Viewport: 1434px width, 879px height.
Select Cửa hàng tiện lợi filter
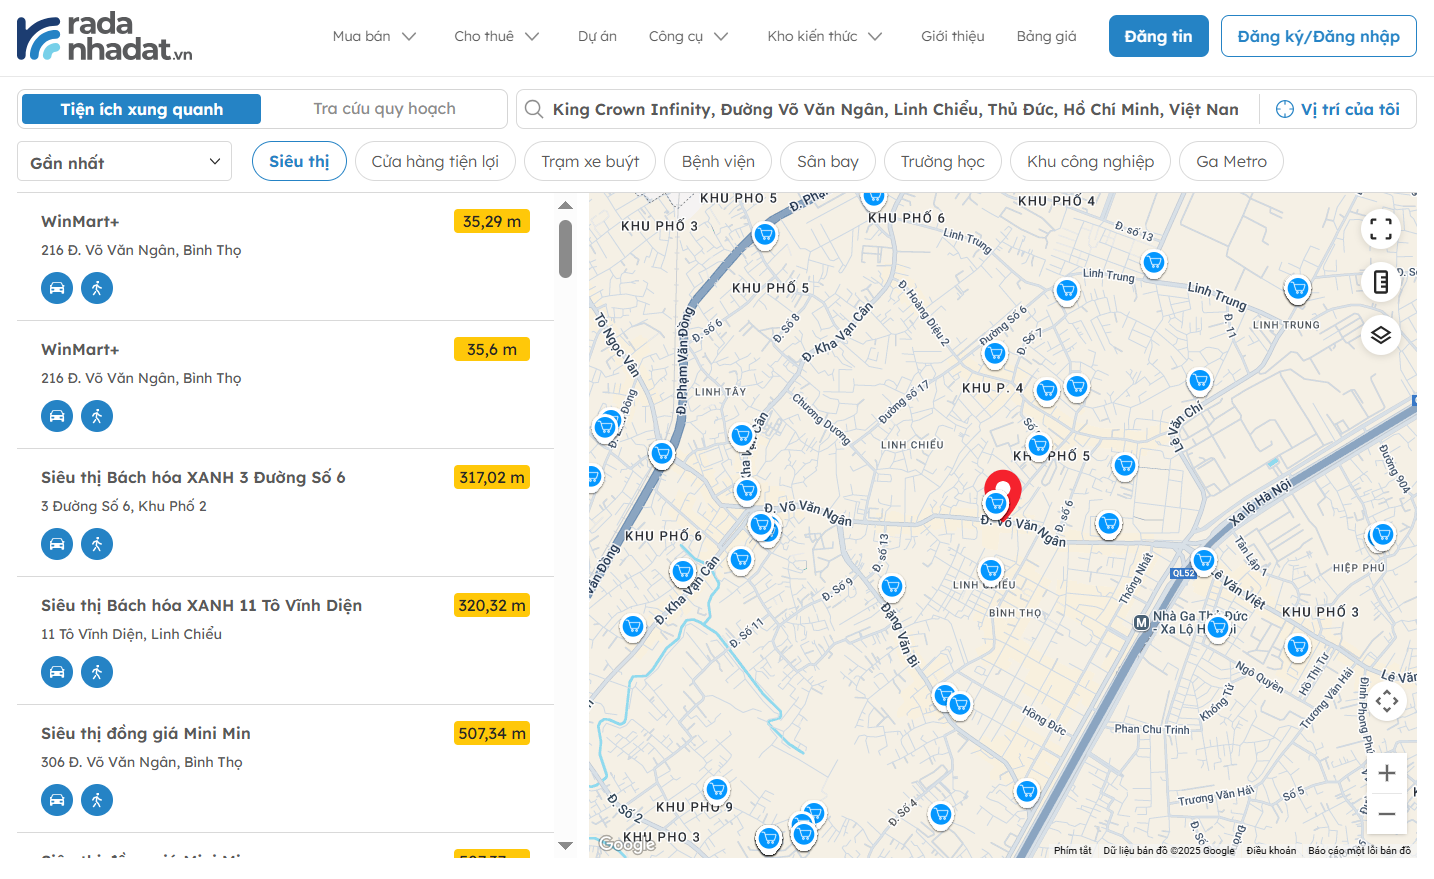pos(435,161)
